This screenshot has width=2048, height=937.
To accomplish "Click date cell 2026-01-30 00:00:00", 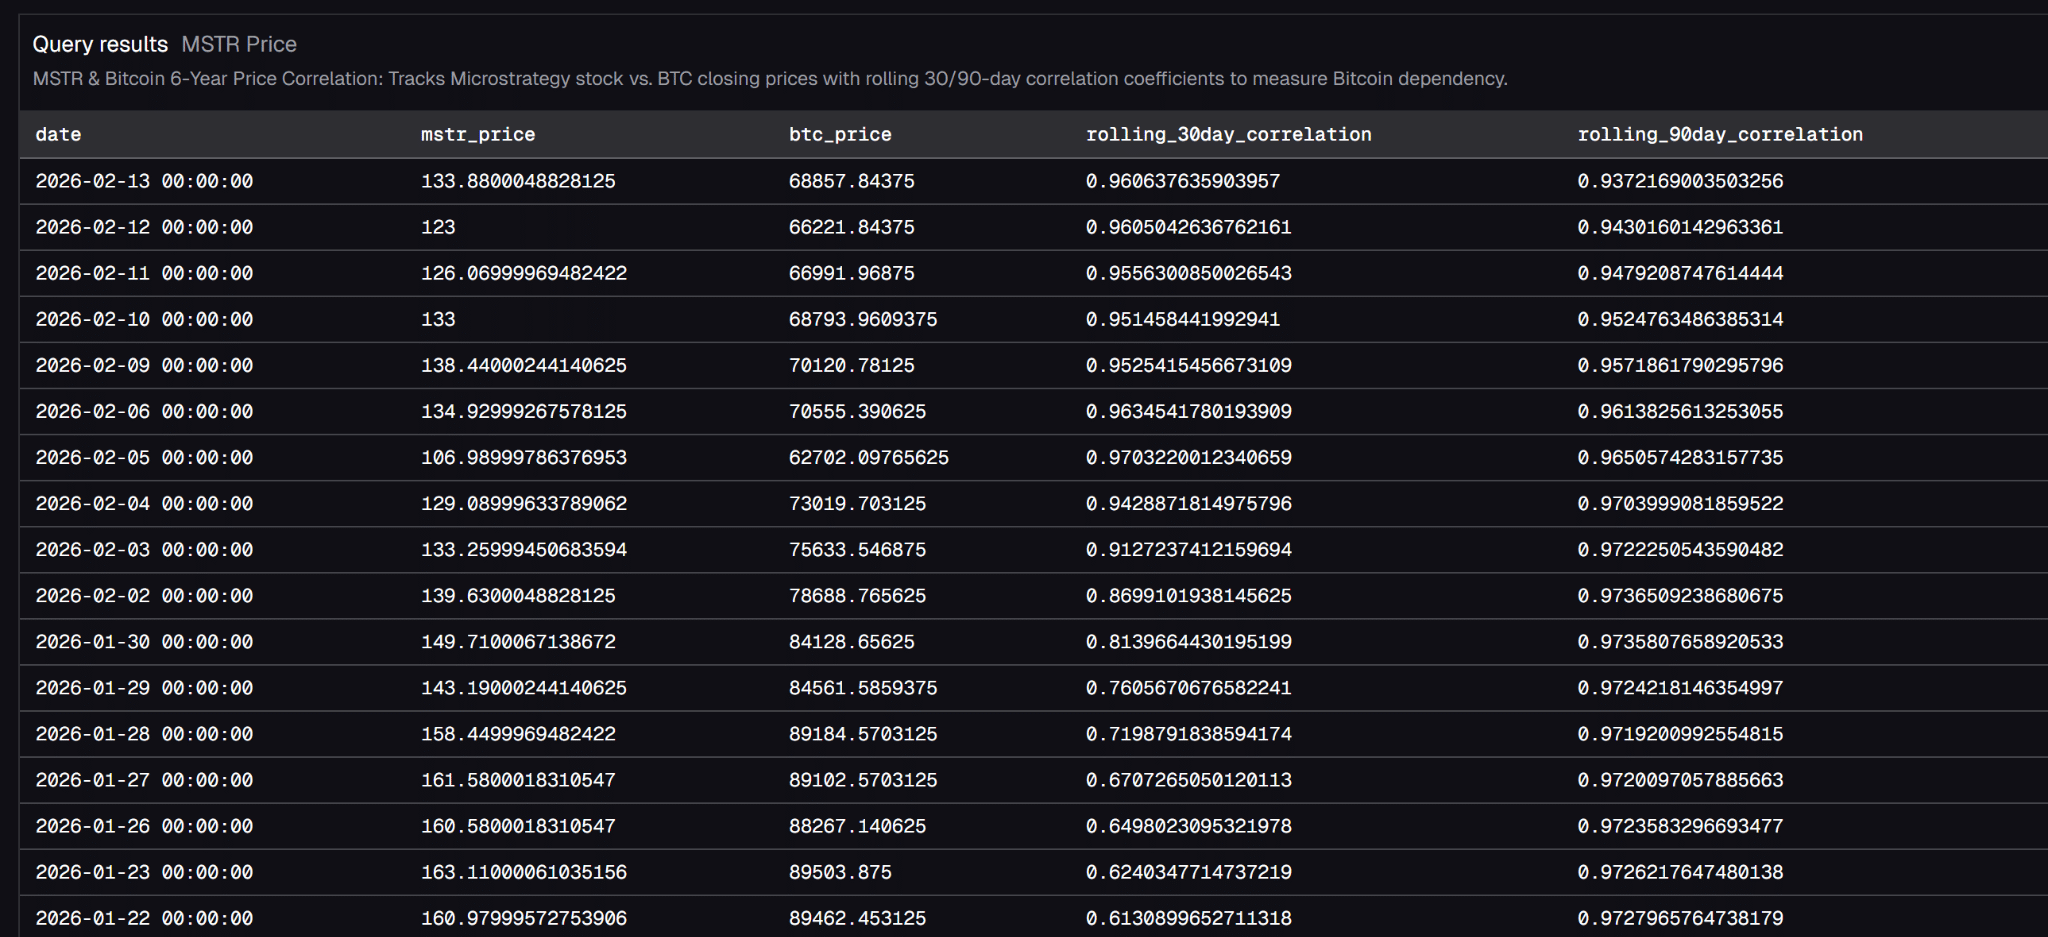I will pyautogui.click(x=144, y=641).
